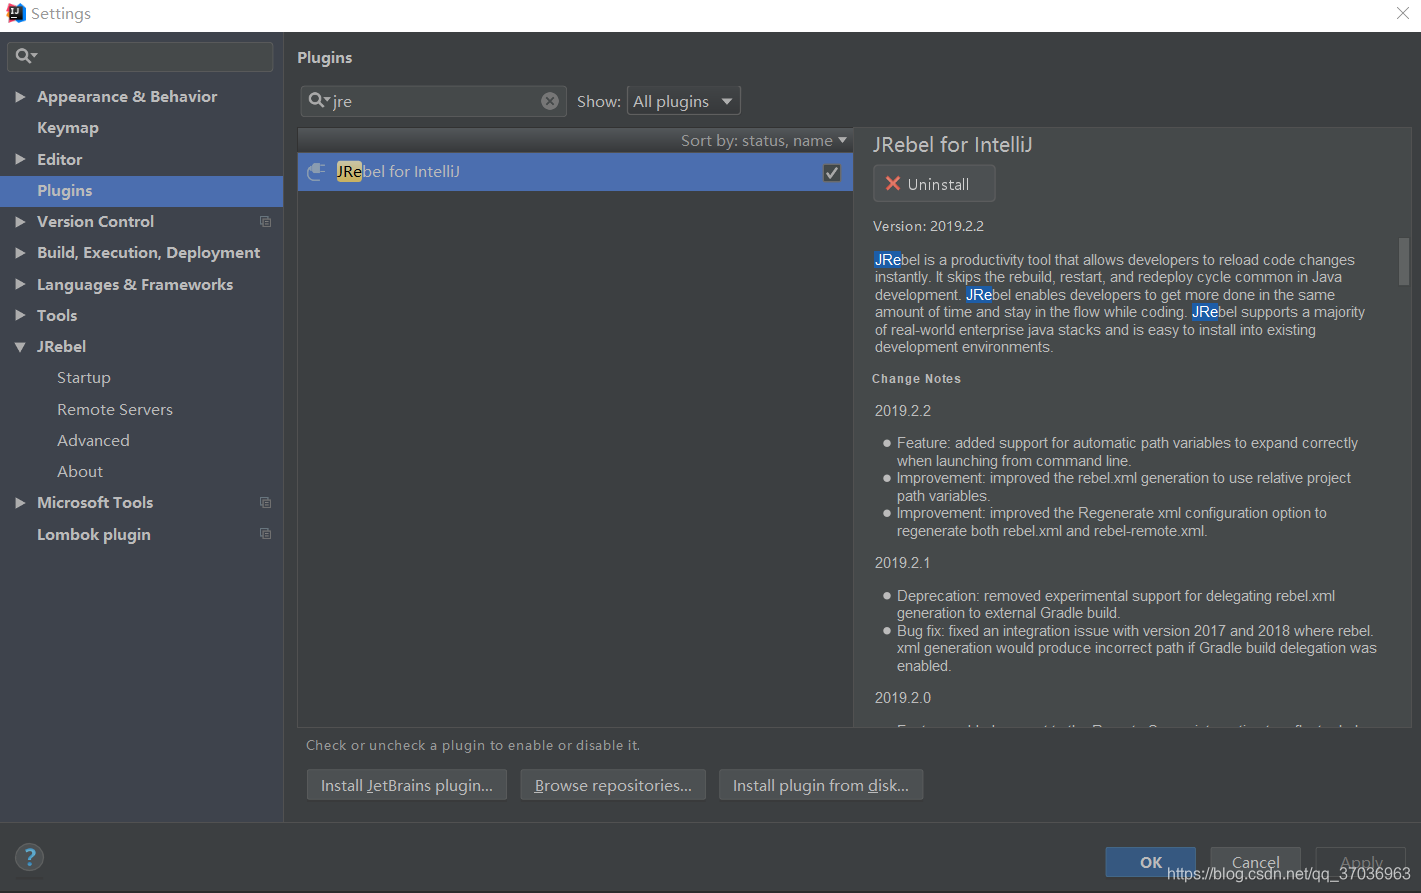Screen dimensions: 1421x893
Task: Click the red X icon on the Uninstall button
Action: click(892, 183)
